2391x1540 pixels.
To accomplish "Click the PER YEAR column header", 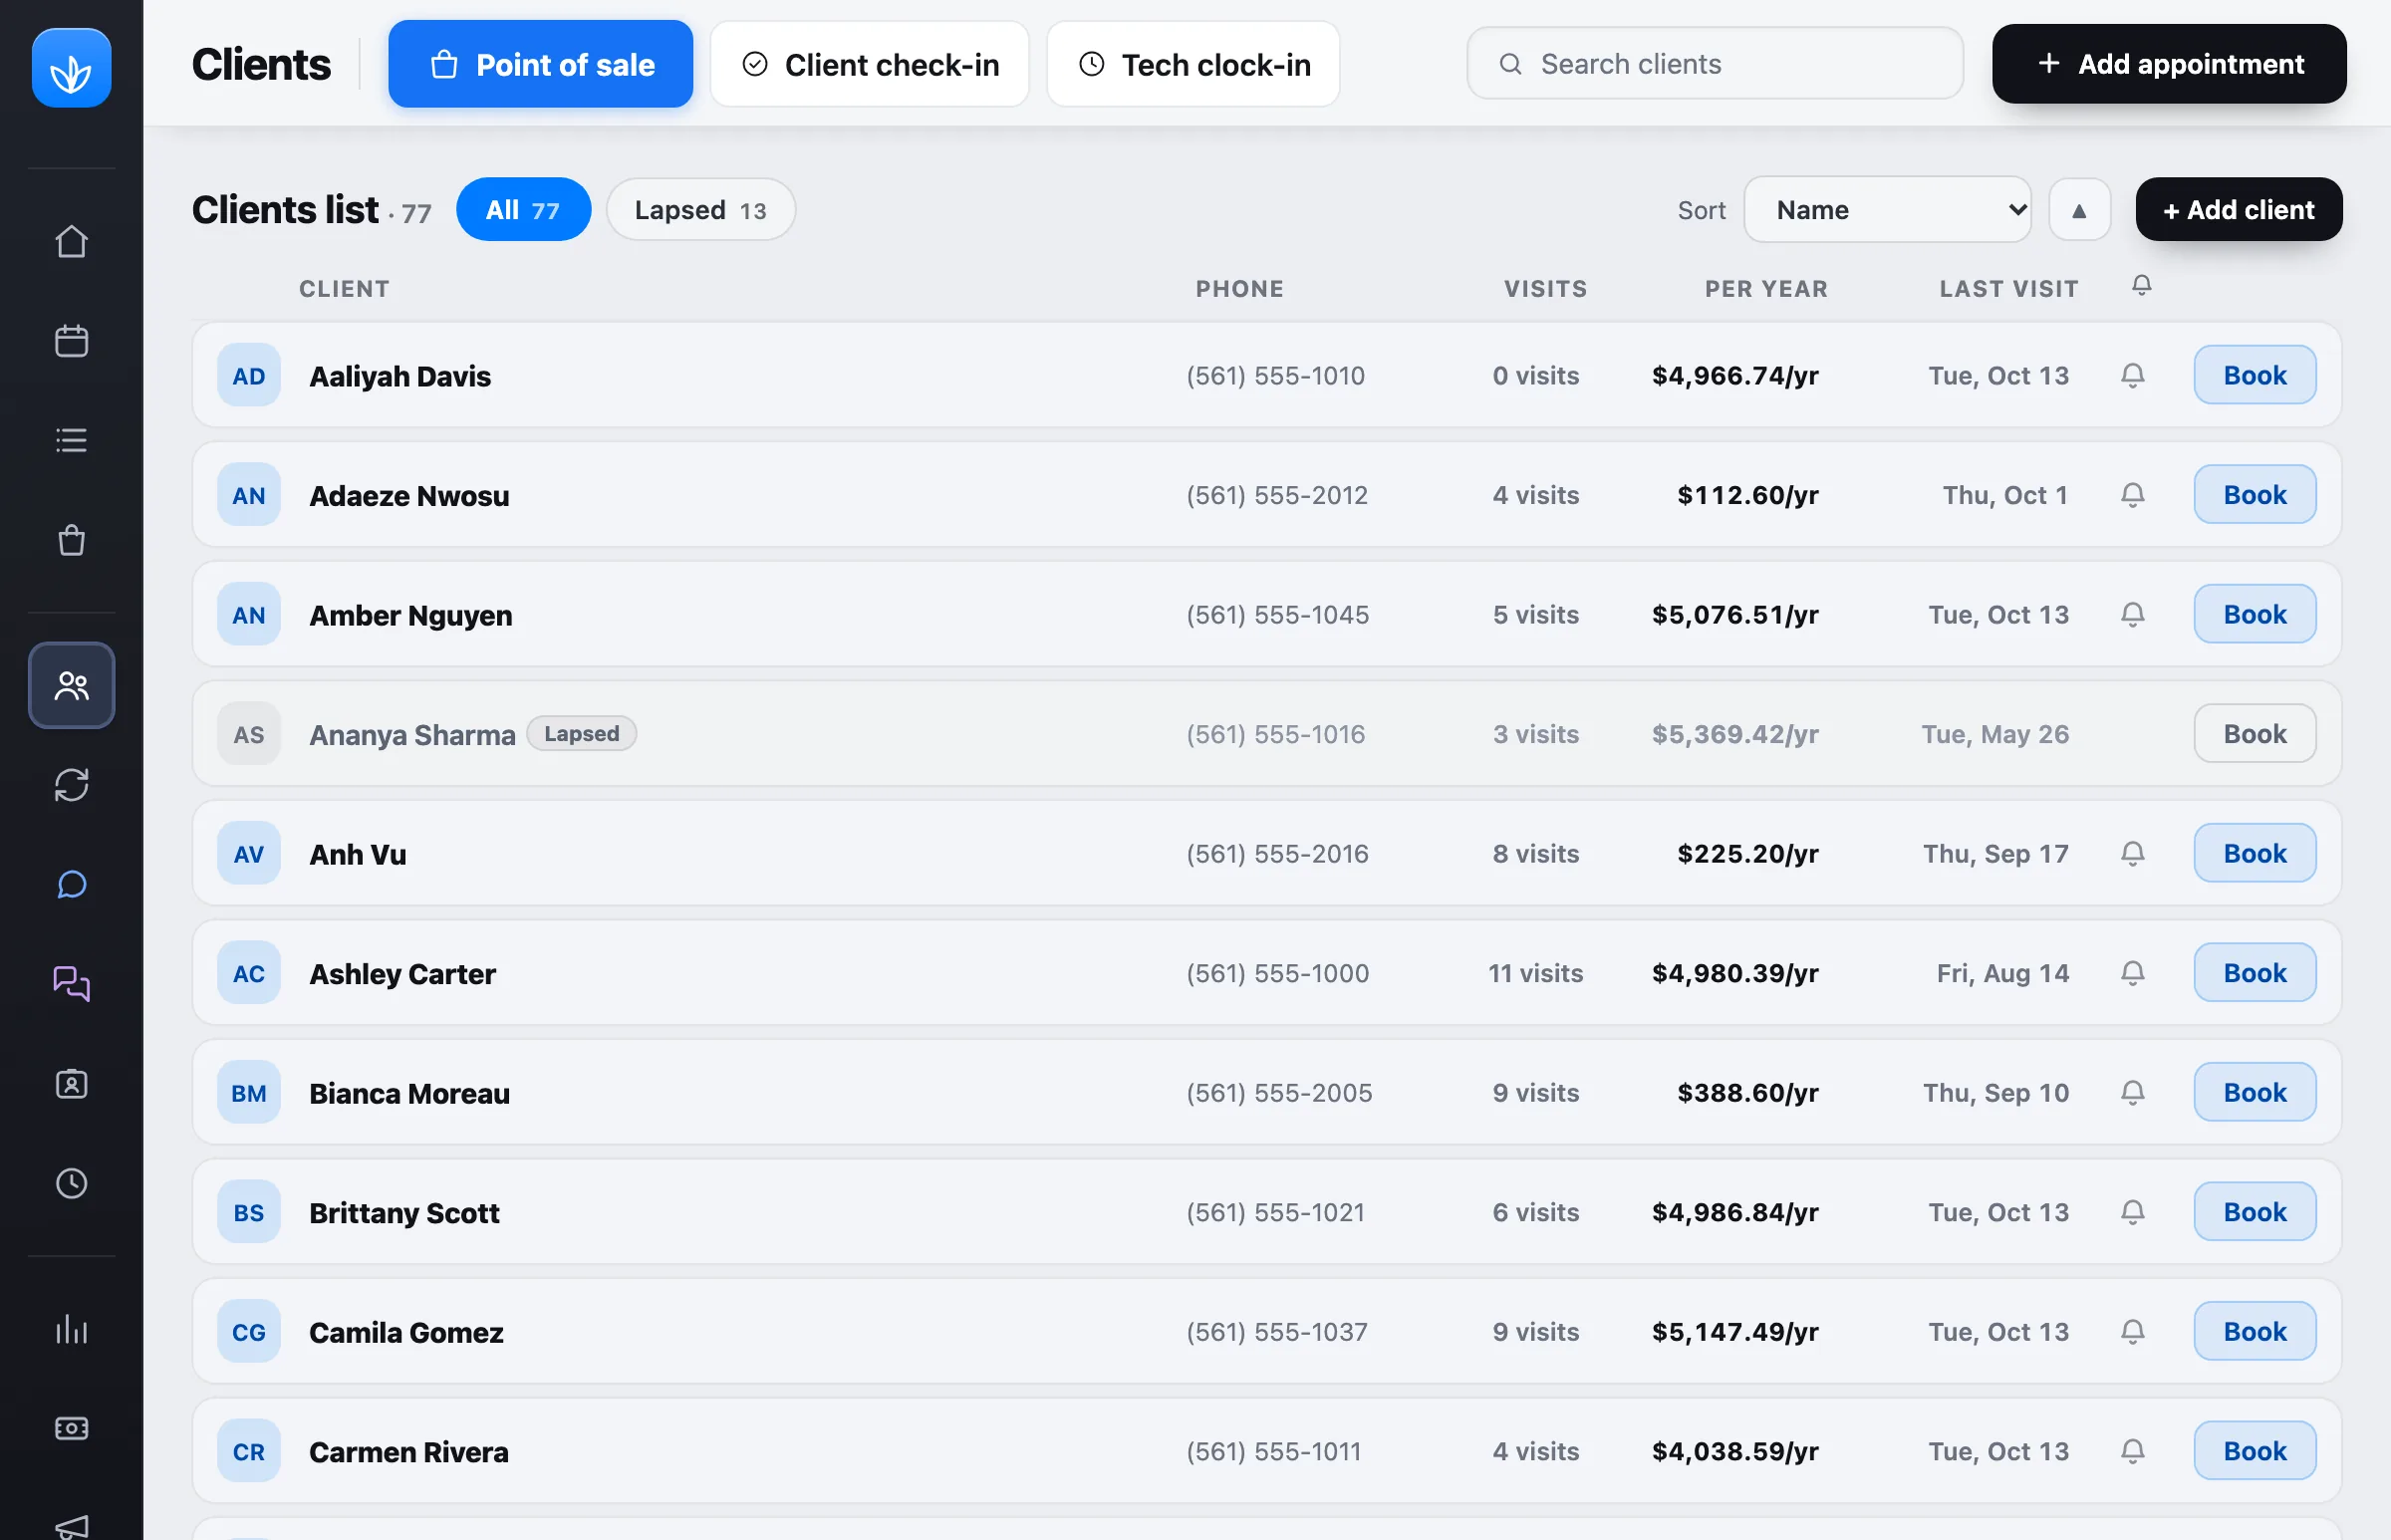I will pos(1766,289).
